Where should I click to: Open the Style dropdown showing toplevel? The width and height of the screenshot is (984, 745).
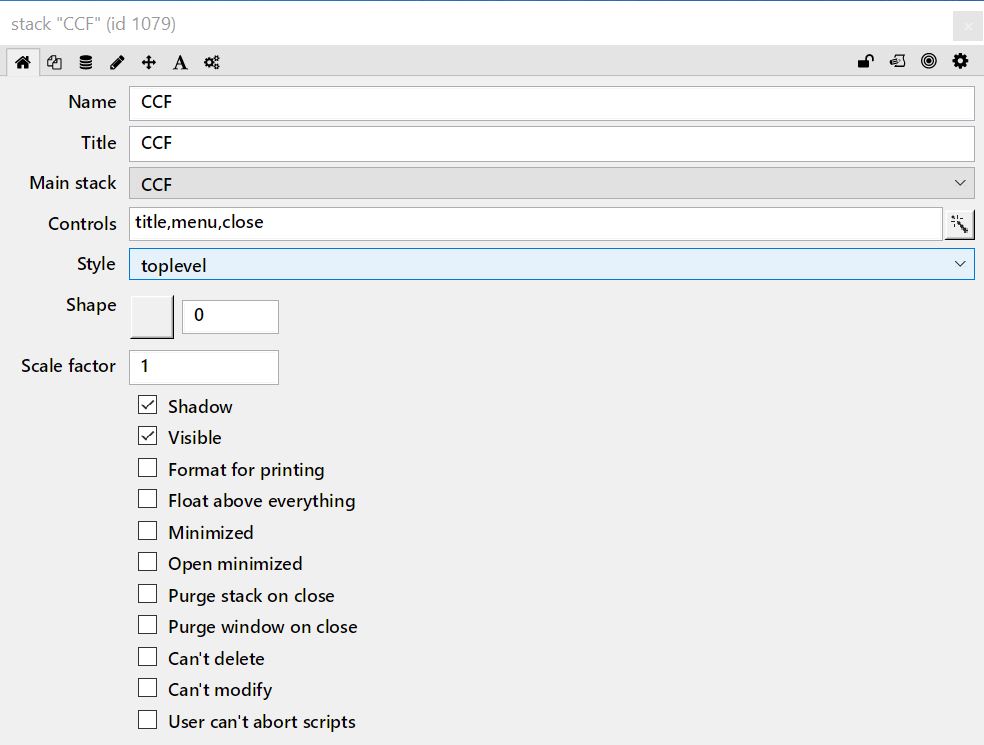tap(551, 265)
